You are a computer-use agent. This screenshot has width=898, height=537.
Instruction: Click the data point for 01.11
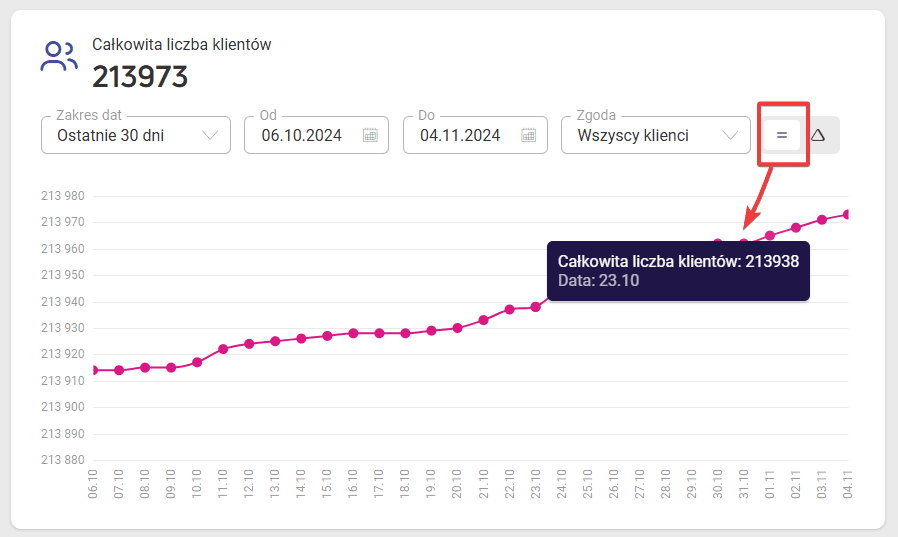tap(770, 235)
